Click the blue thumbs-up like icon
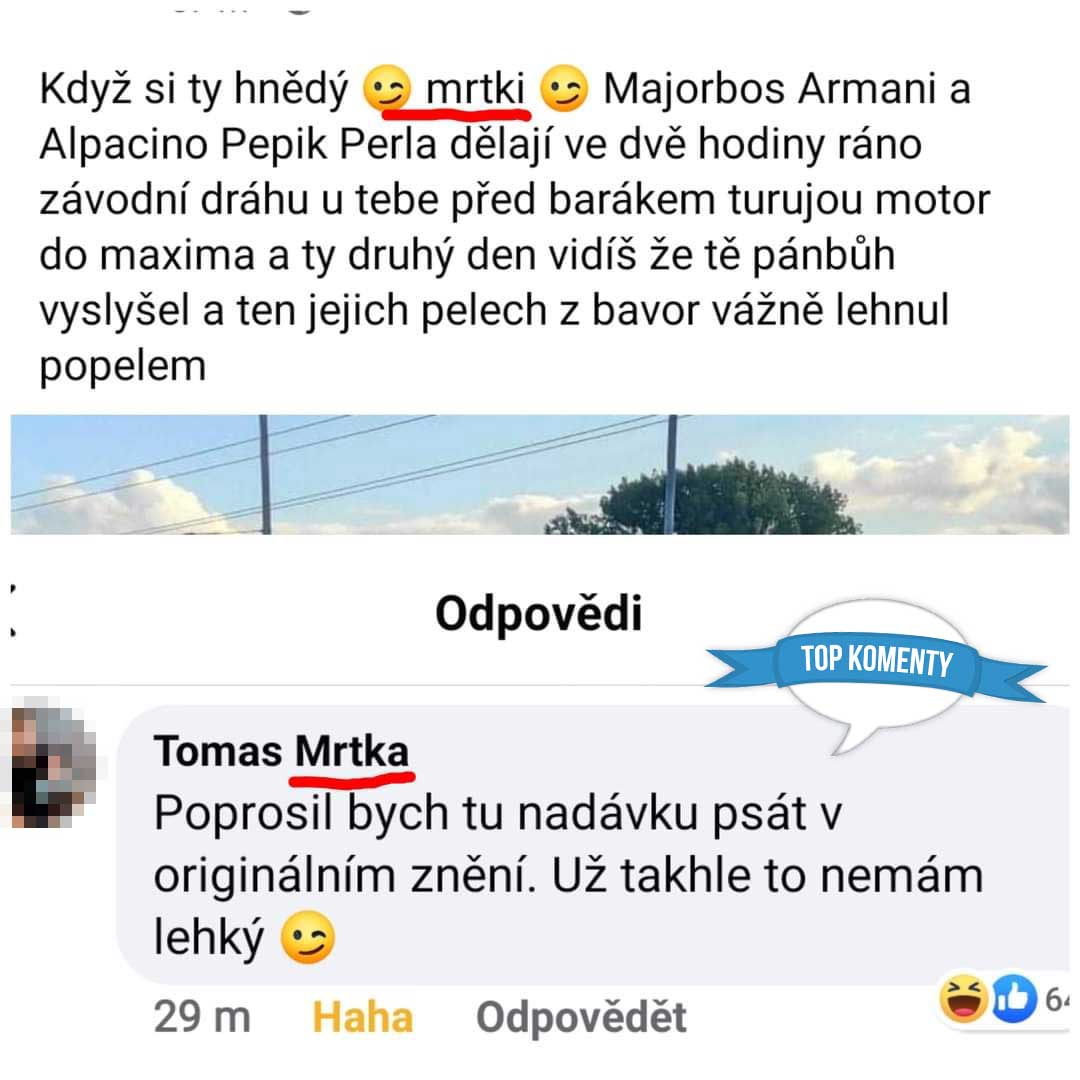The width and height of the screenshot is (1080, 1080). pyautogui.click(x=1014, y=998)
